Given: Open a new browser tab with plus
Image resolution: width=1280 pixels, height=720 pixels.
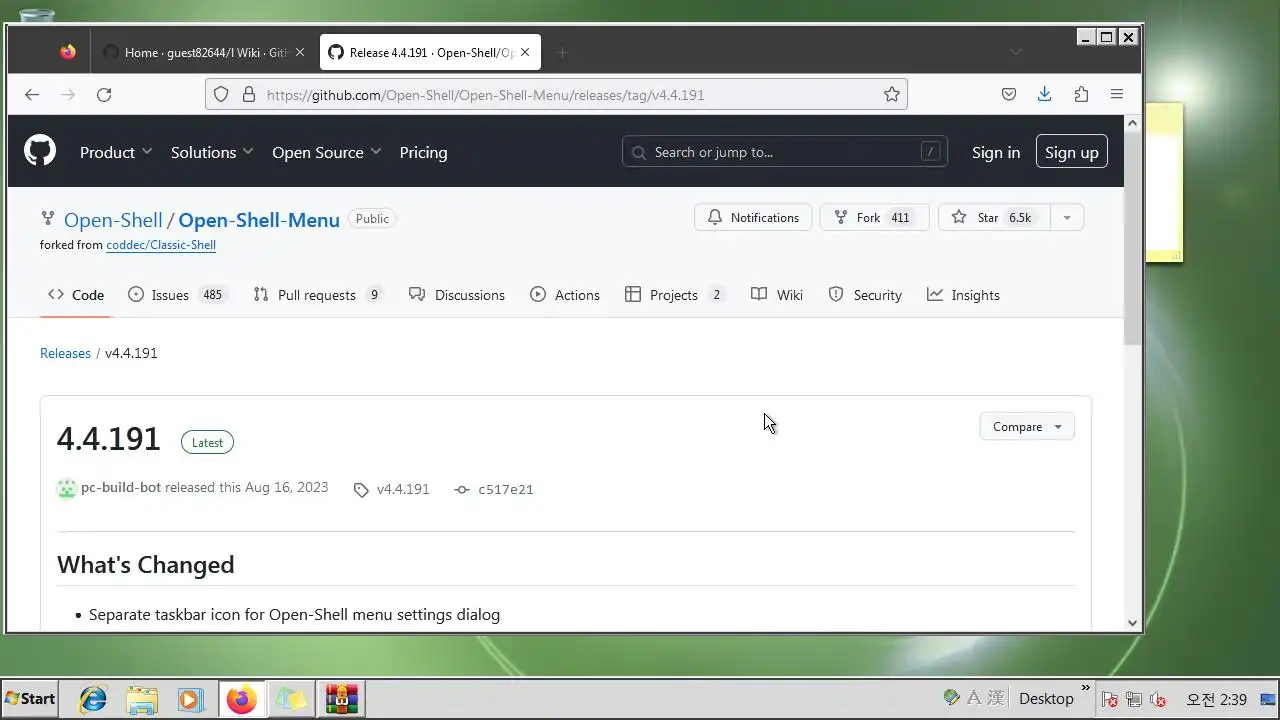Looking at the screenshot, I should (562, 52).
